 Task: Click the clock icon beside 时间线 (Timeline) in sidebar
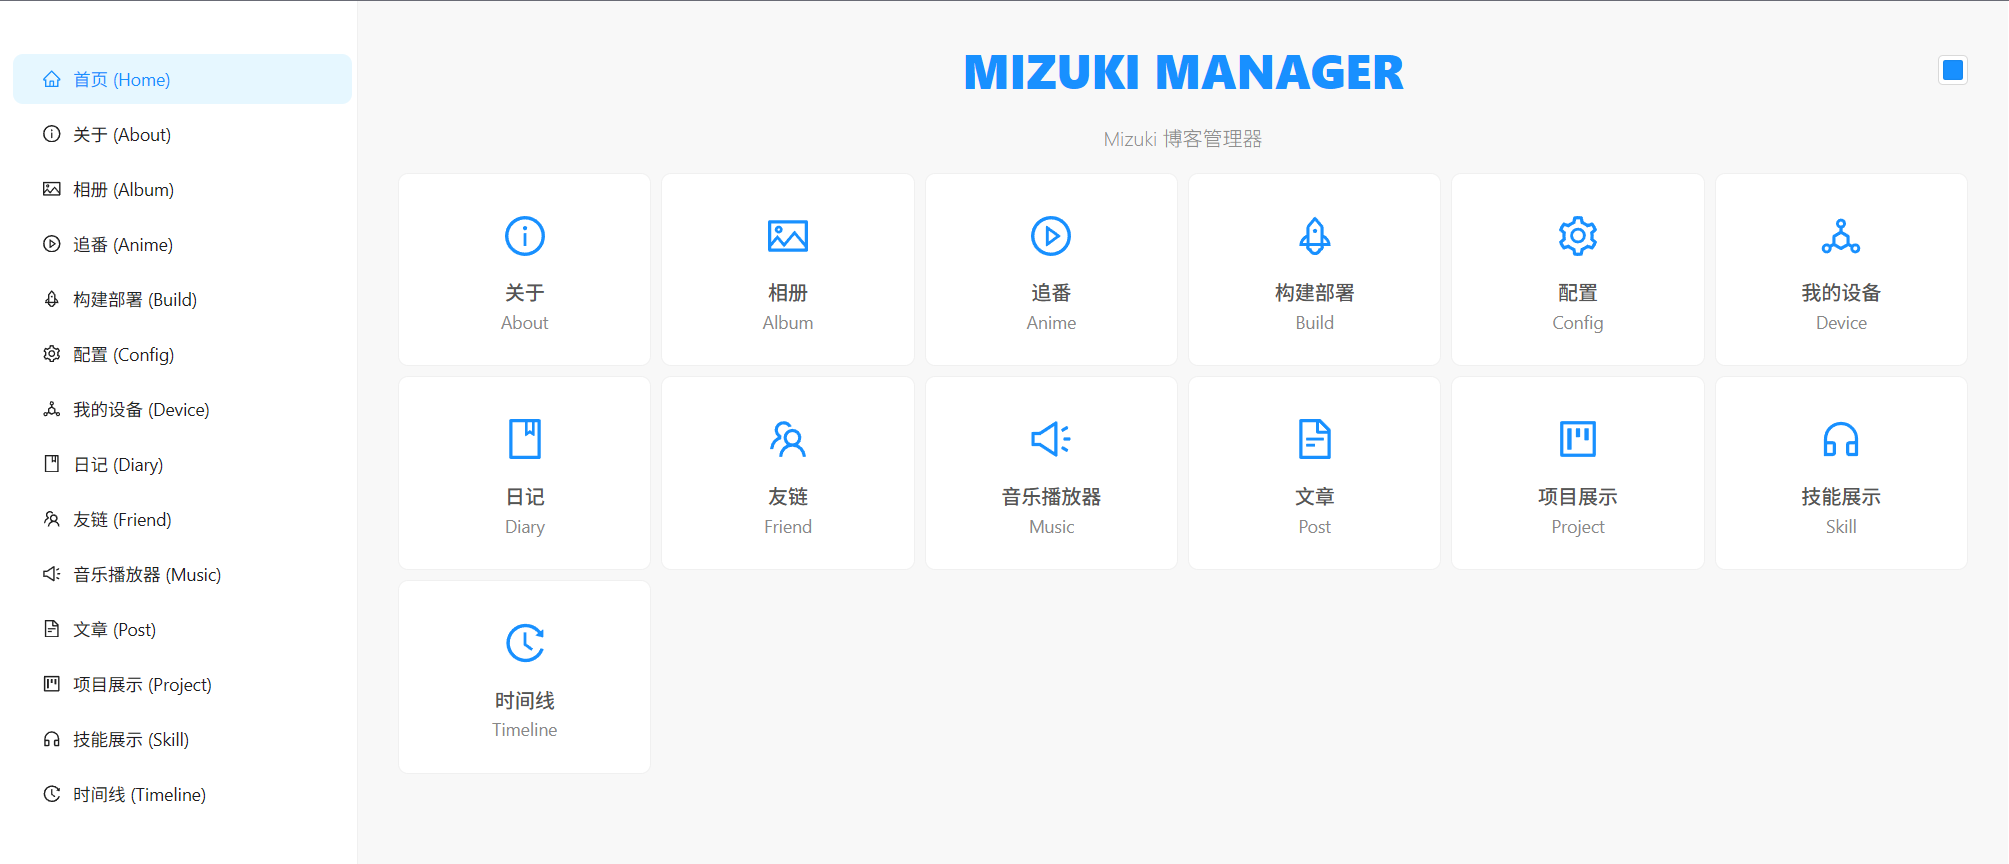pyautogui.click(x=52, y=794)
